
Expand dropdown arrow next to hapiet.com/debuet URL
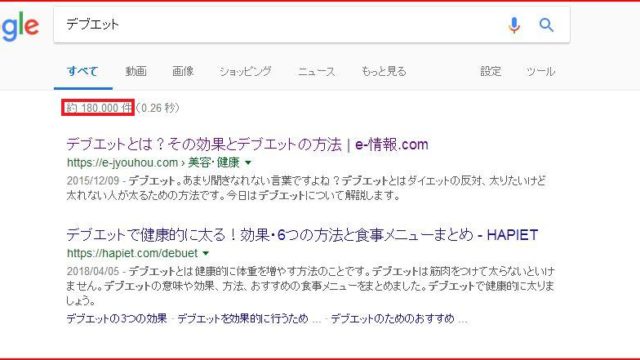(206, 253)
